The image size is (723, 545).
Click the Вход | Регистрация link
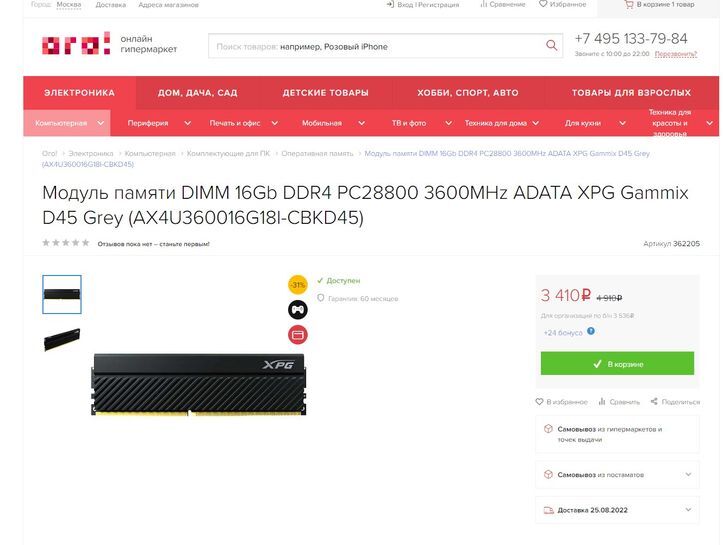pyautogui.click(x=427, y=5)
